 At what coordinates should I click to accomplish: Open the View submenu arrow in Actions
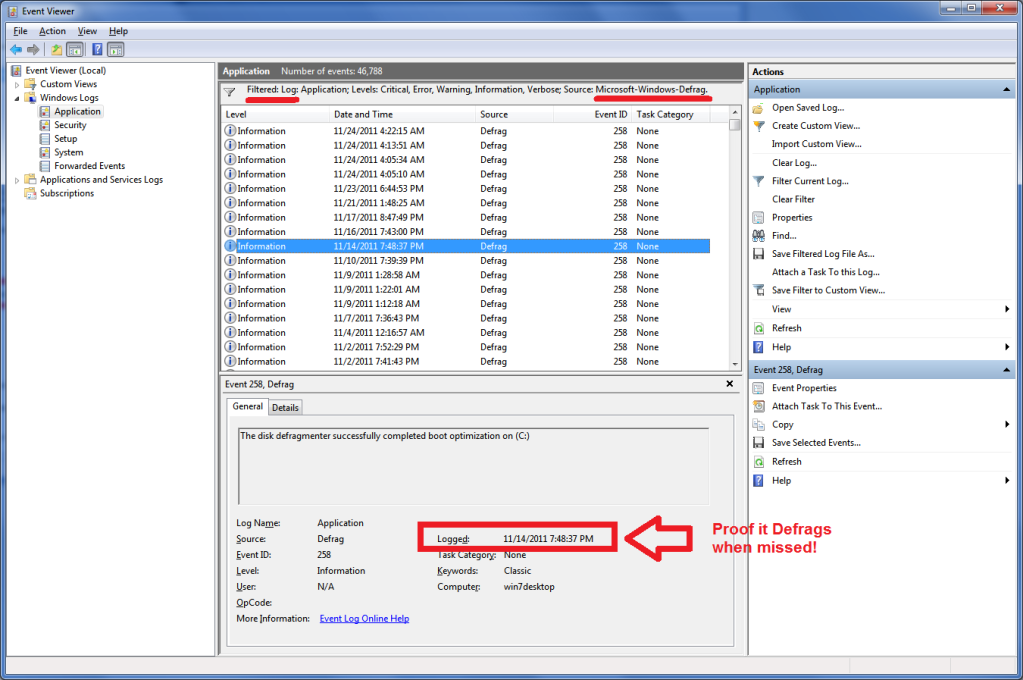click(1007, 309)
